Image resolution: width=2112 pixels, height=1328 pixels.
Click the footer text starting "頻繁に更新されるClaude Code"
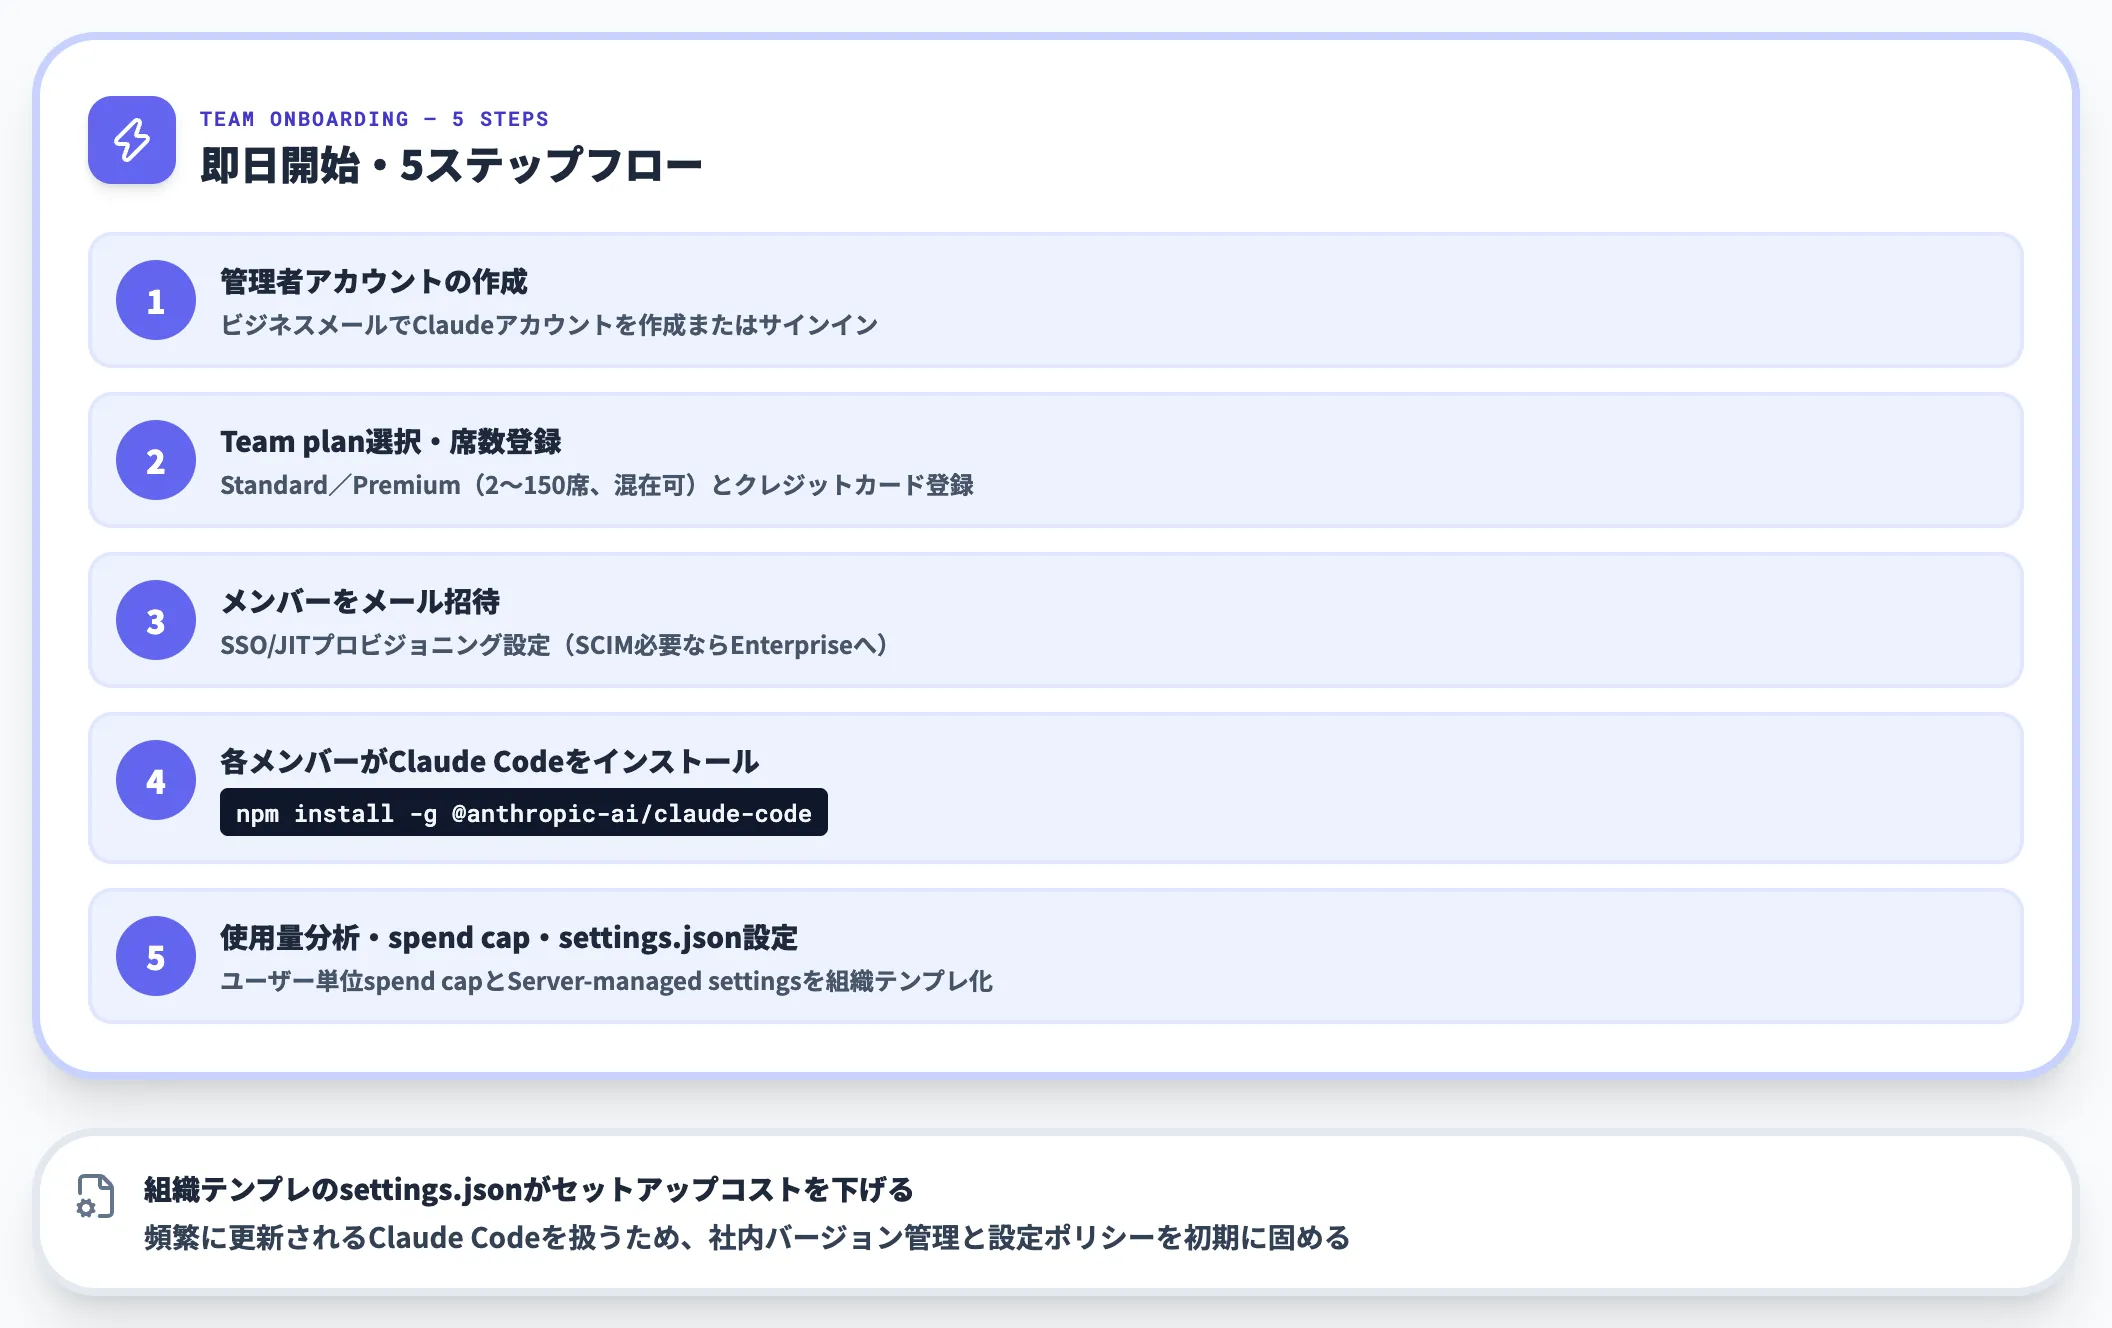pyautogui.click(x=747, y=1237)
